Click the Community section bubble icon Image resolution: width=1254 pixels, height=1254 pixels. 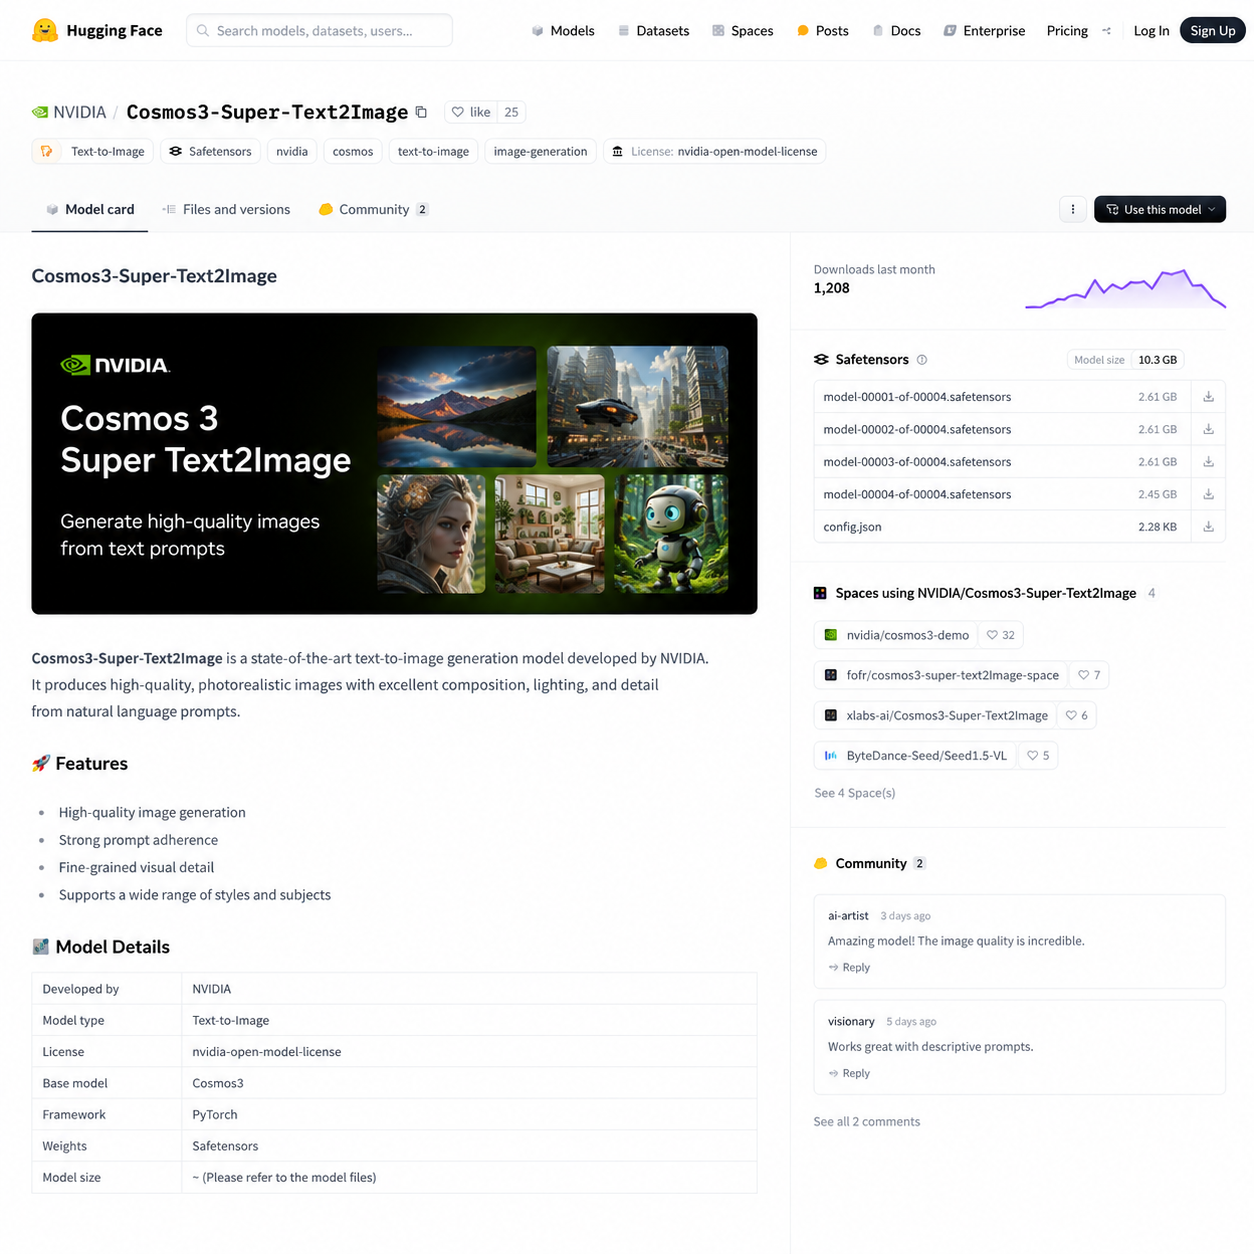click(821, 863)
